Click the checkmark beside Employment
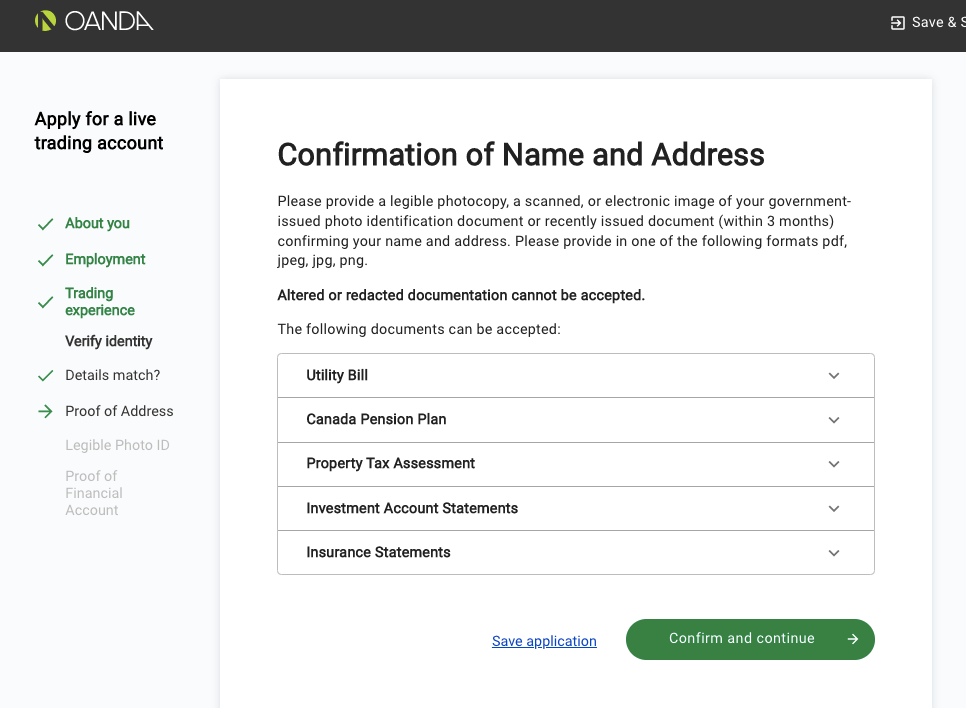 [46, 260]
